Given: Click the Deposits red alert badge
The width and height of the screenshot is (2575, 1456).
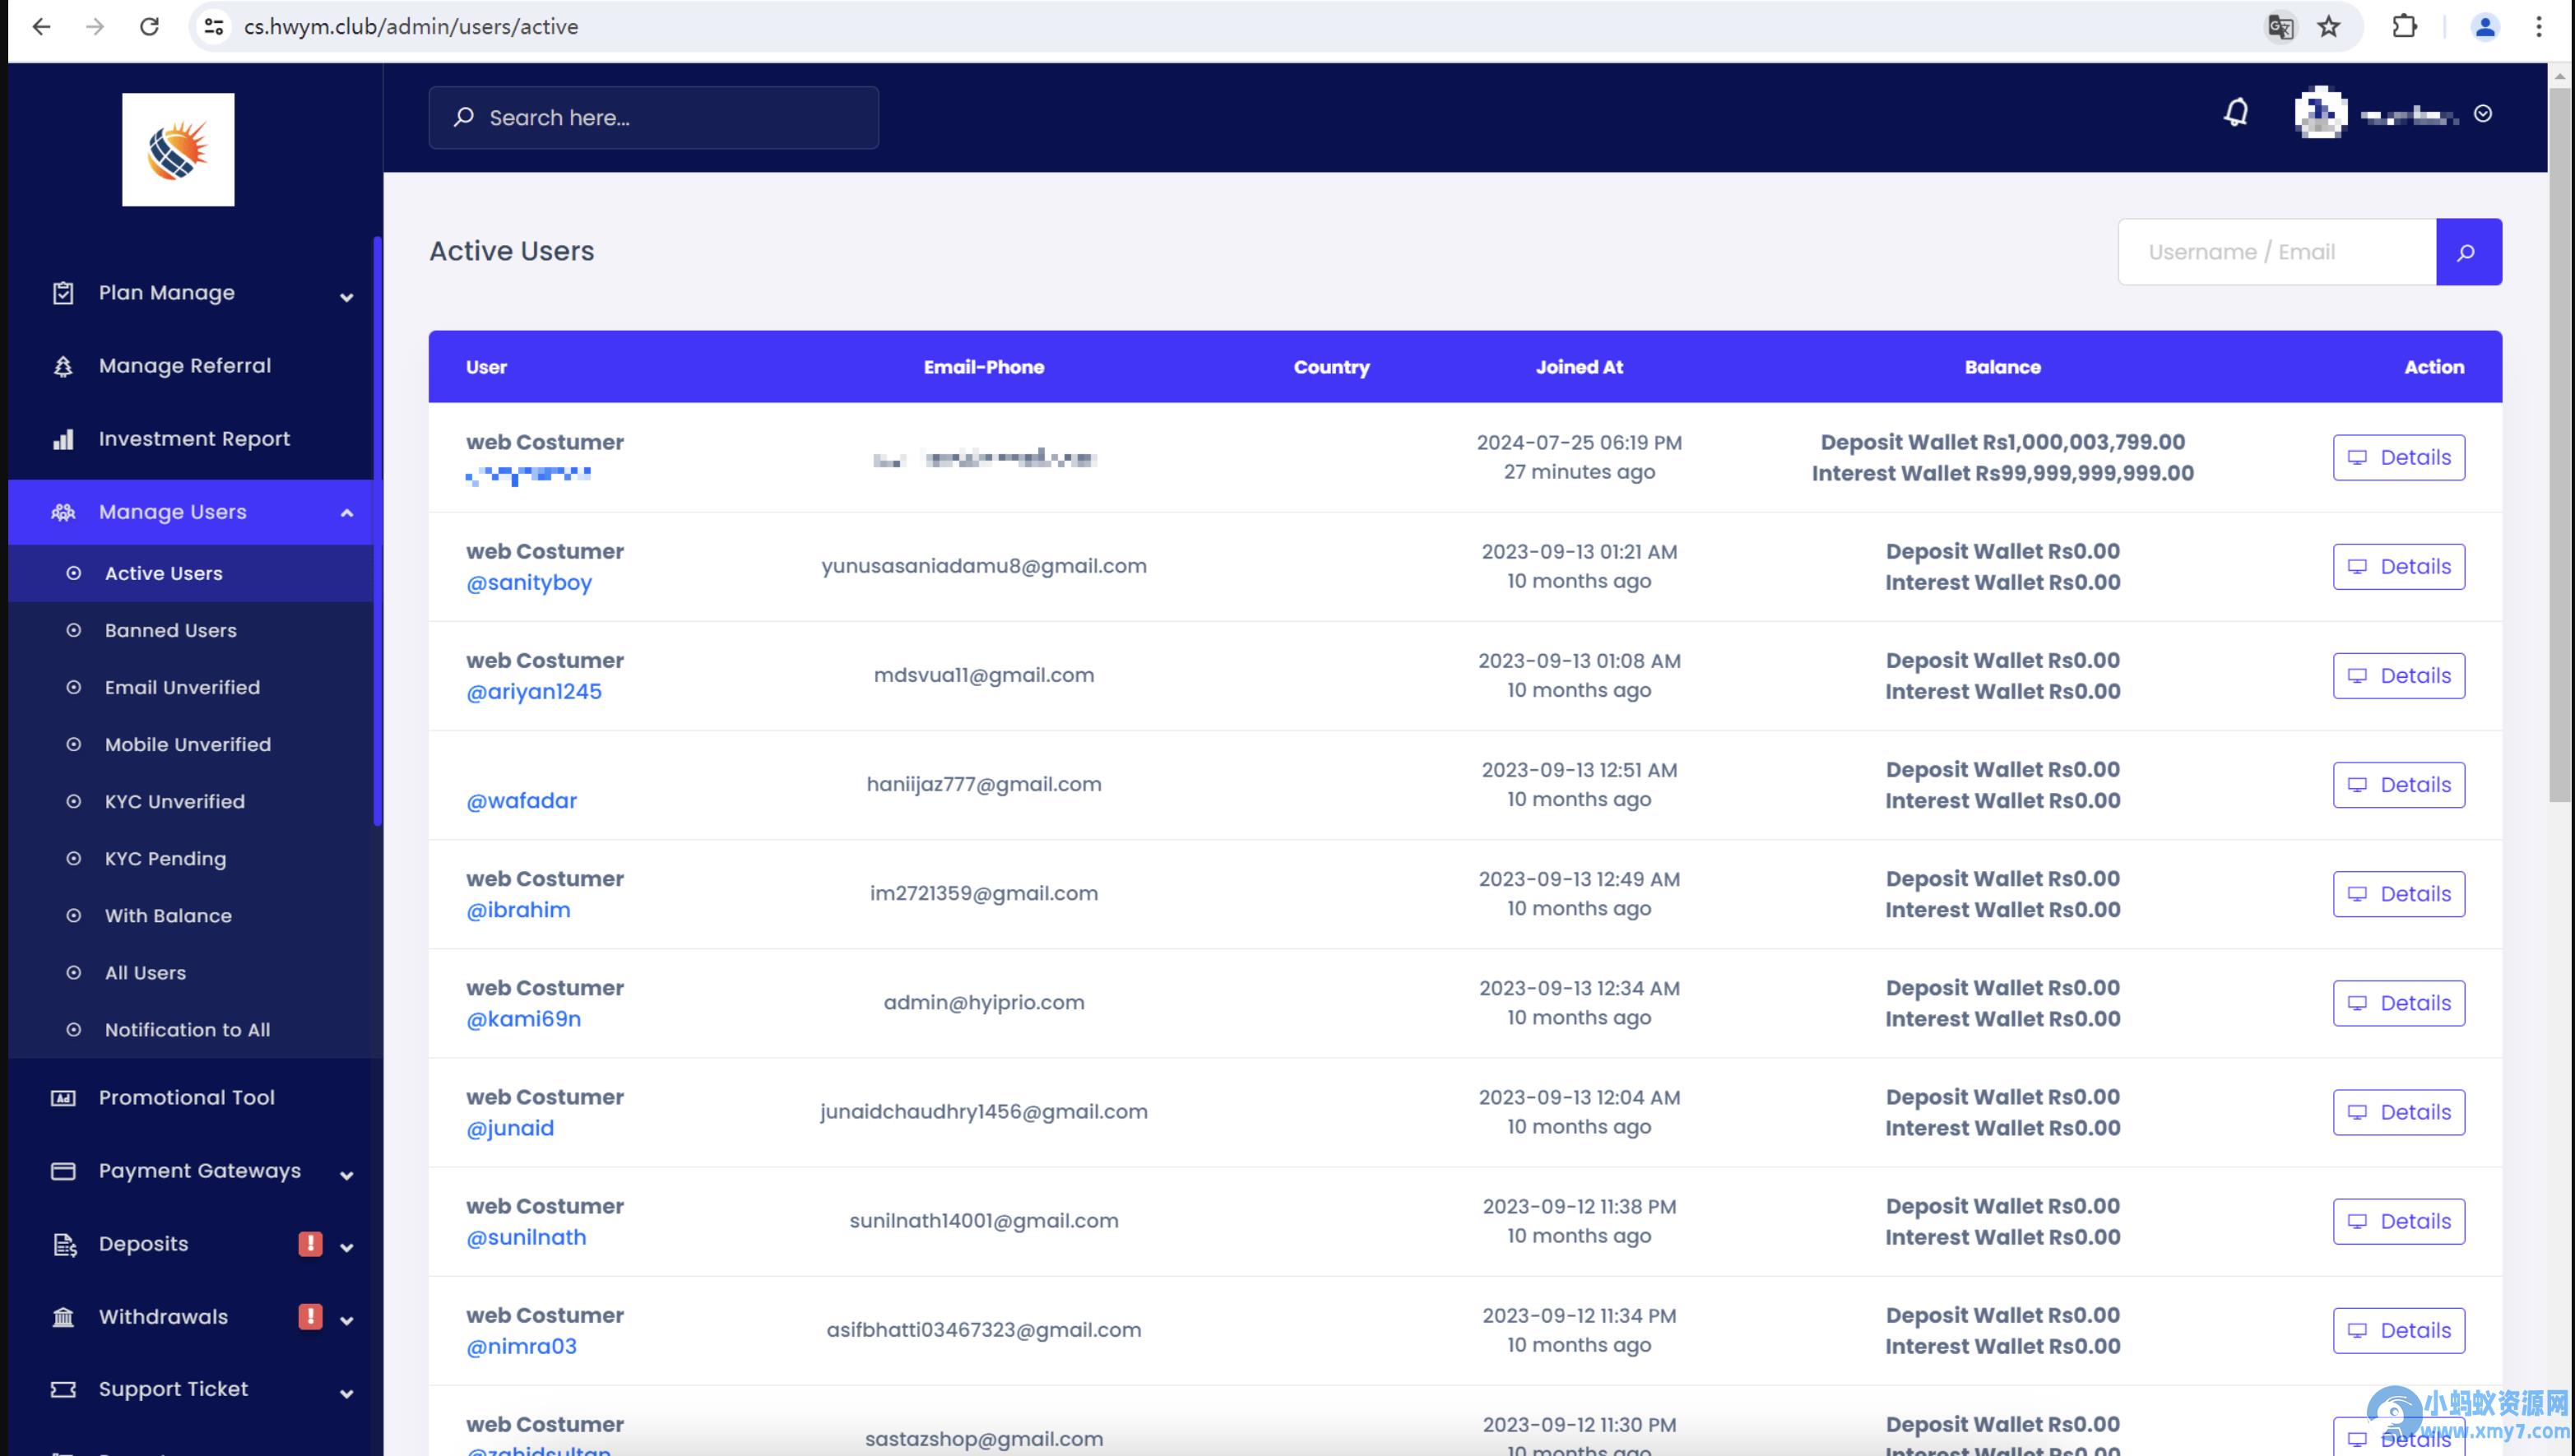Looking at the screenshot, I should (310, 1243).
